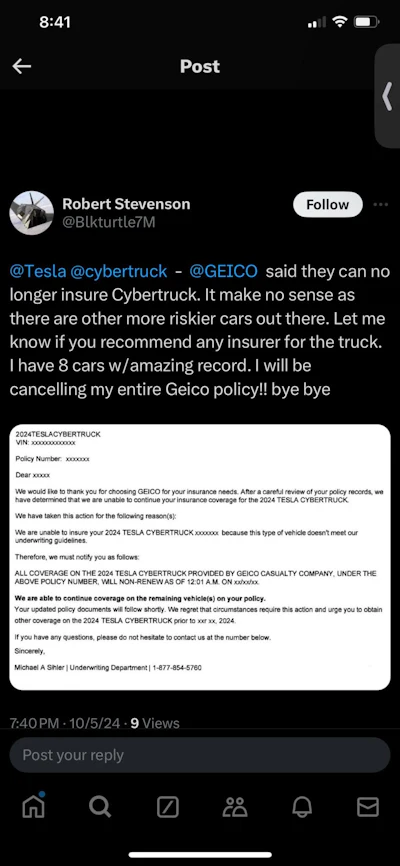Screen dimensions: 400x866
Task: Tap the back arrow icon
Action: [22, 67]
